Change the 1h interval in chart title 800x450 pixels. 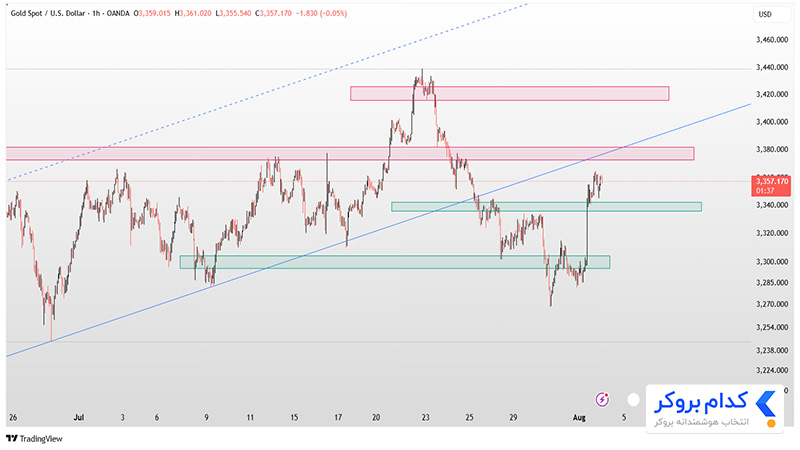[x=96, y=13]
